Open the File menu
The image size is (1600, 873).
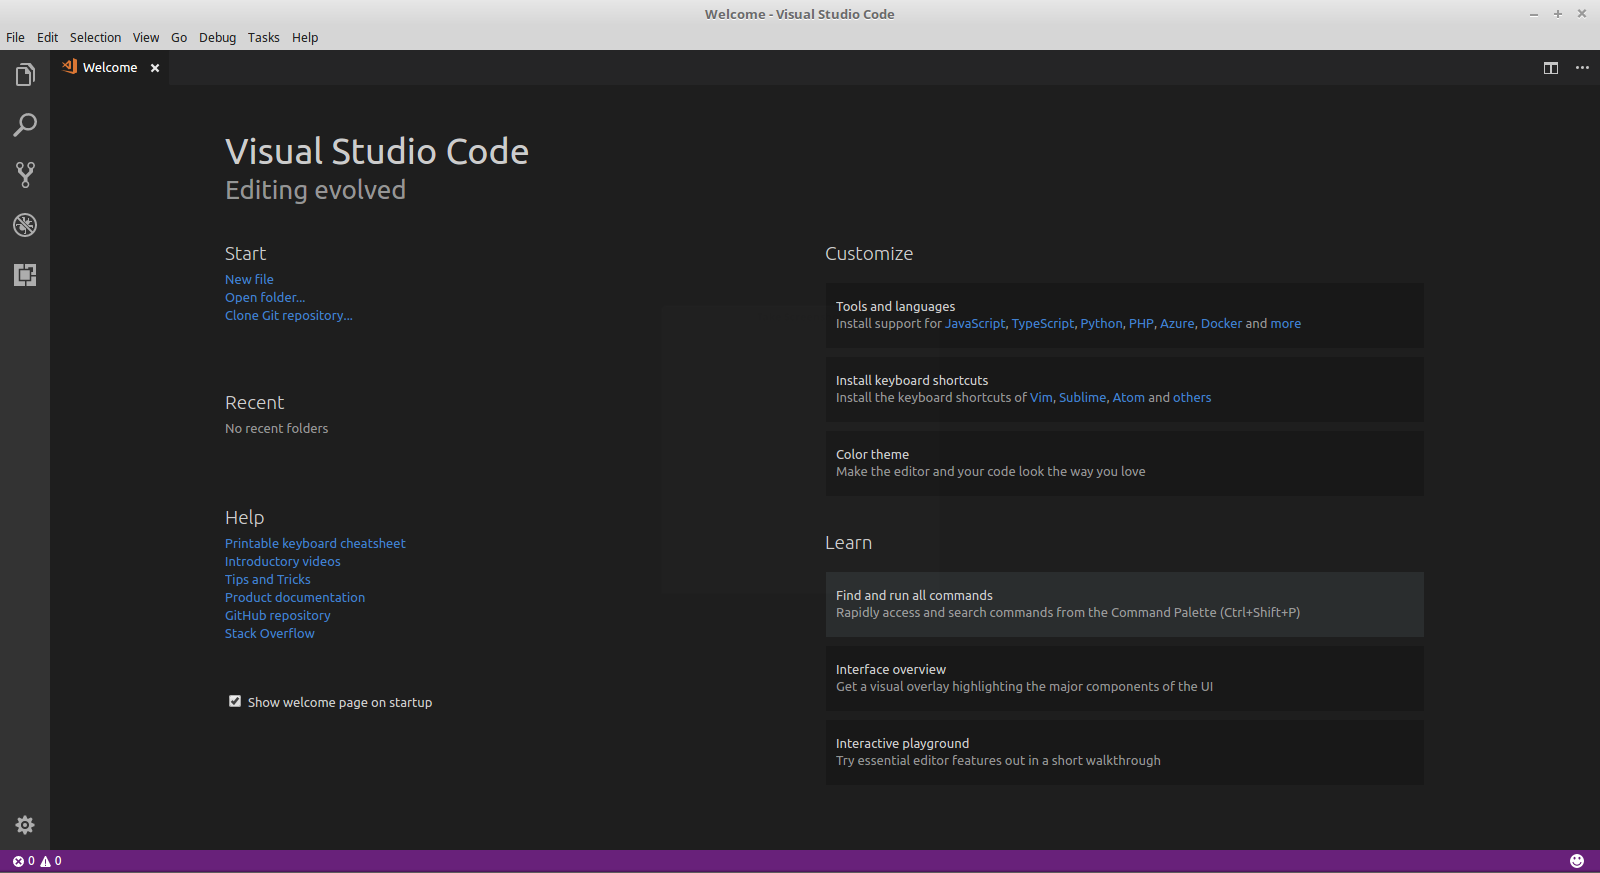[15, 37]
